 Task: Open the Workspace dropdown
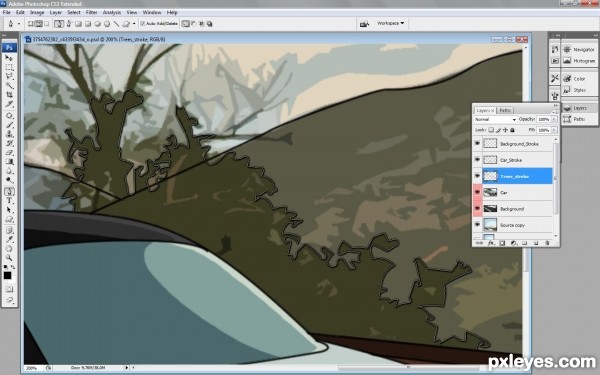coord(390,23)
